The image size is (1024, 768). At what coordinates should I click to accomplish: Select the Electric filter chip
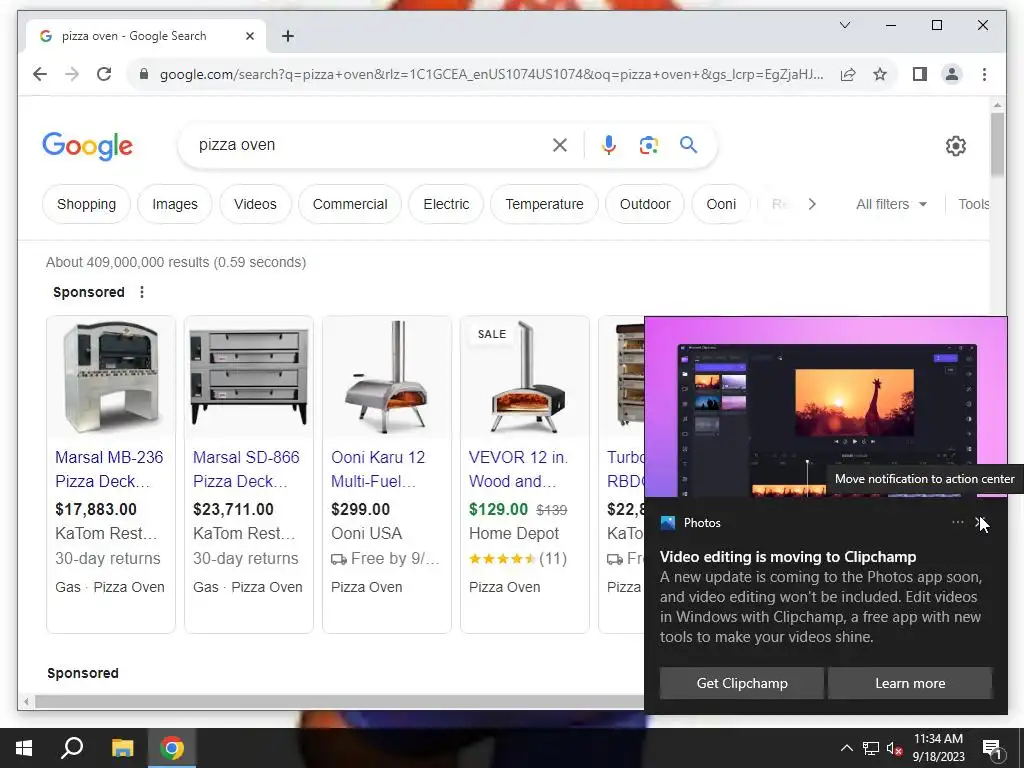(x=446, y=204)
